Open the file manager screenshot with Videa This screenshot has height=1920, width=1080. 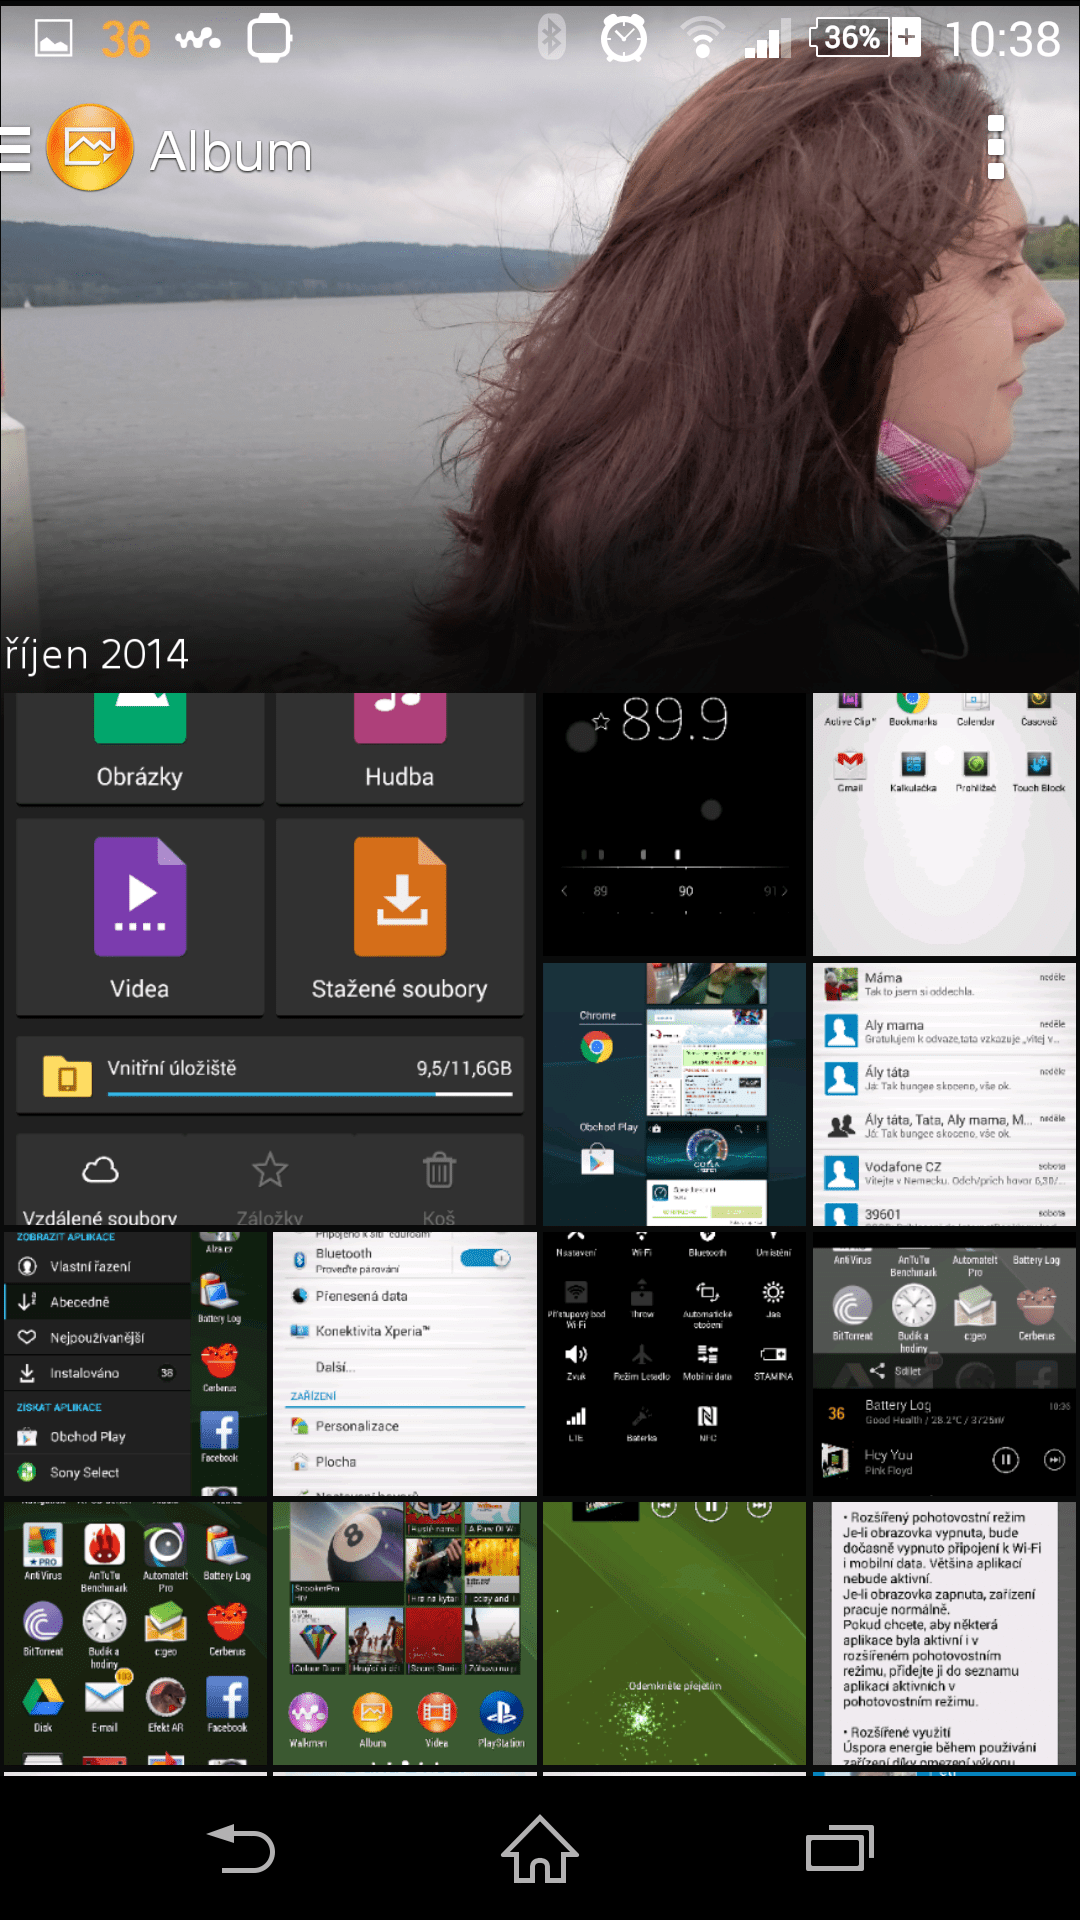[x=270, y=960]
